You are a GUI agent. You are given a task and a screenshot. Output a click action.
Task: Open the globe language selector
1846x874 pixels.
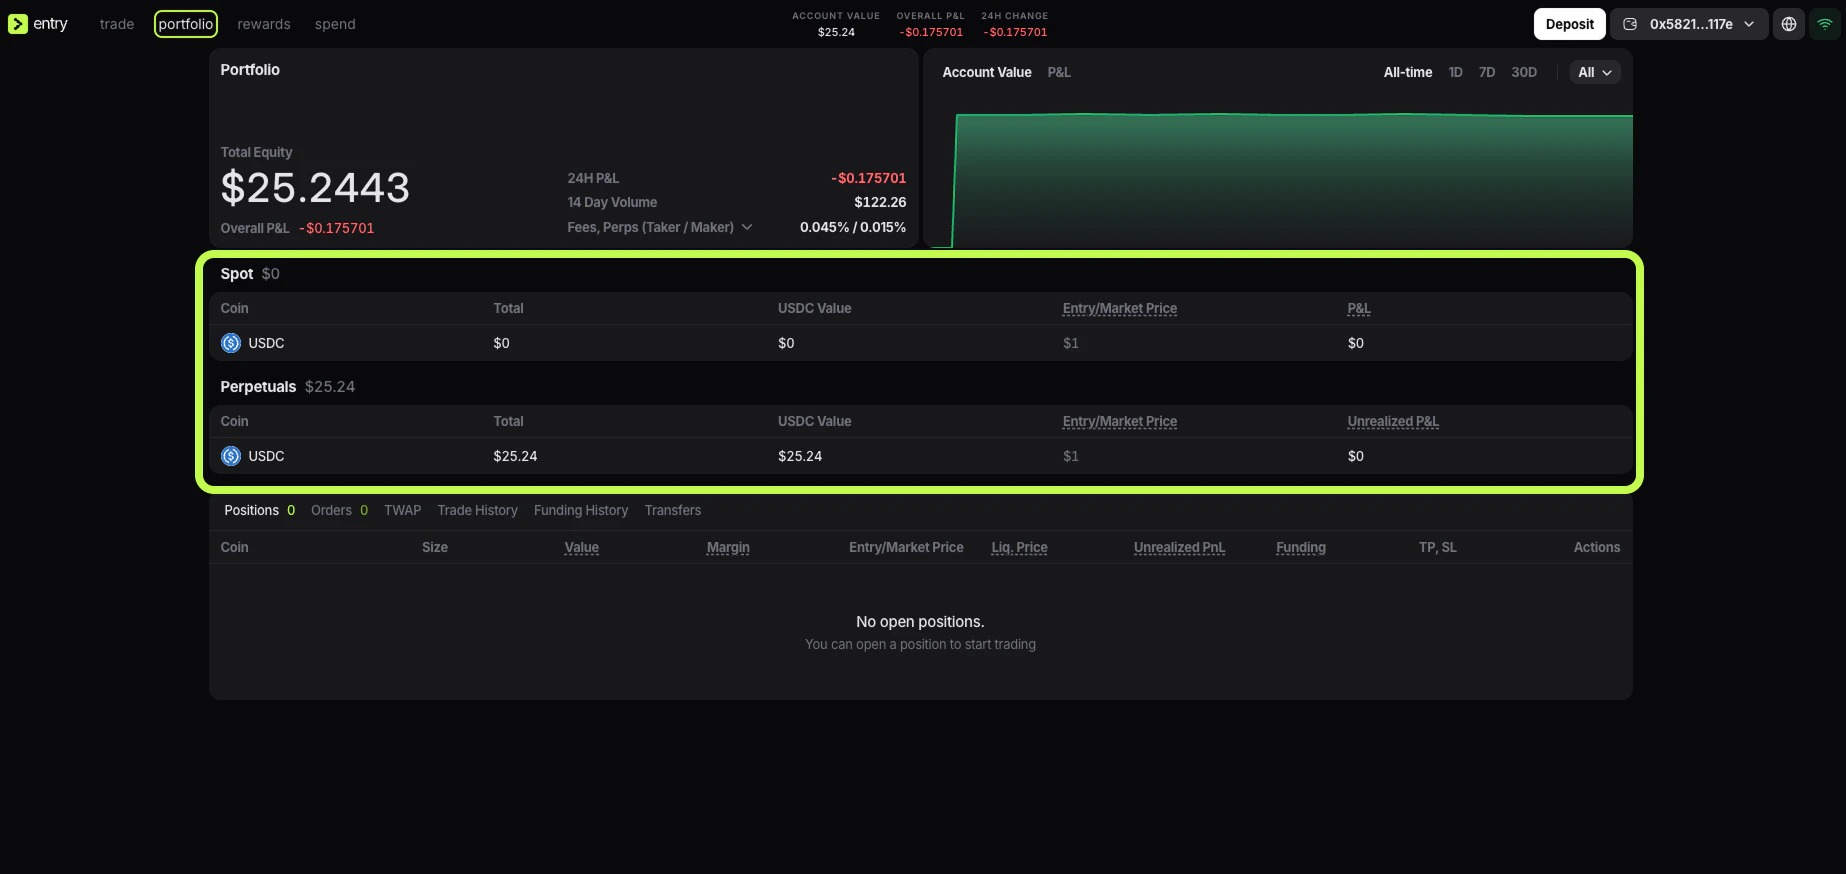pyautogui.click(x=1789, y=24)
